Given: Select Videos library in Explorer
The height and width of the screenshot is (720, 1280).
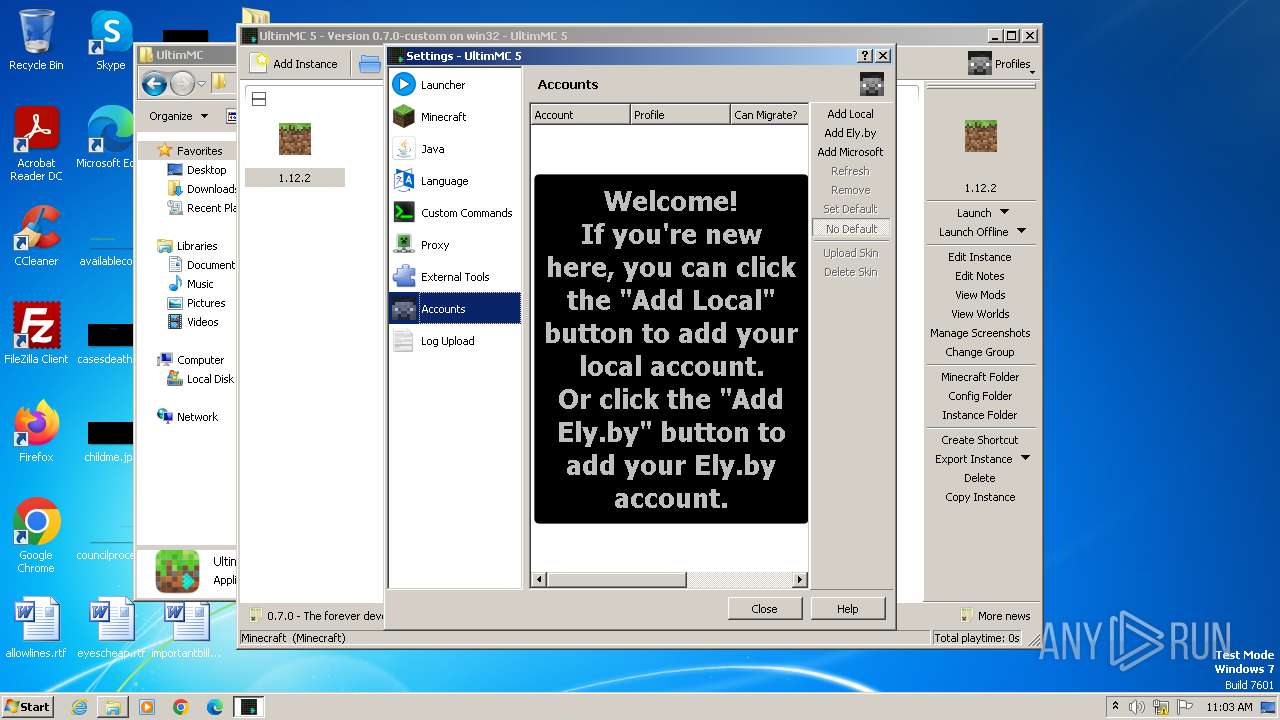Looking at the screenshot, I should pos(202,322).
